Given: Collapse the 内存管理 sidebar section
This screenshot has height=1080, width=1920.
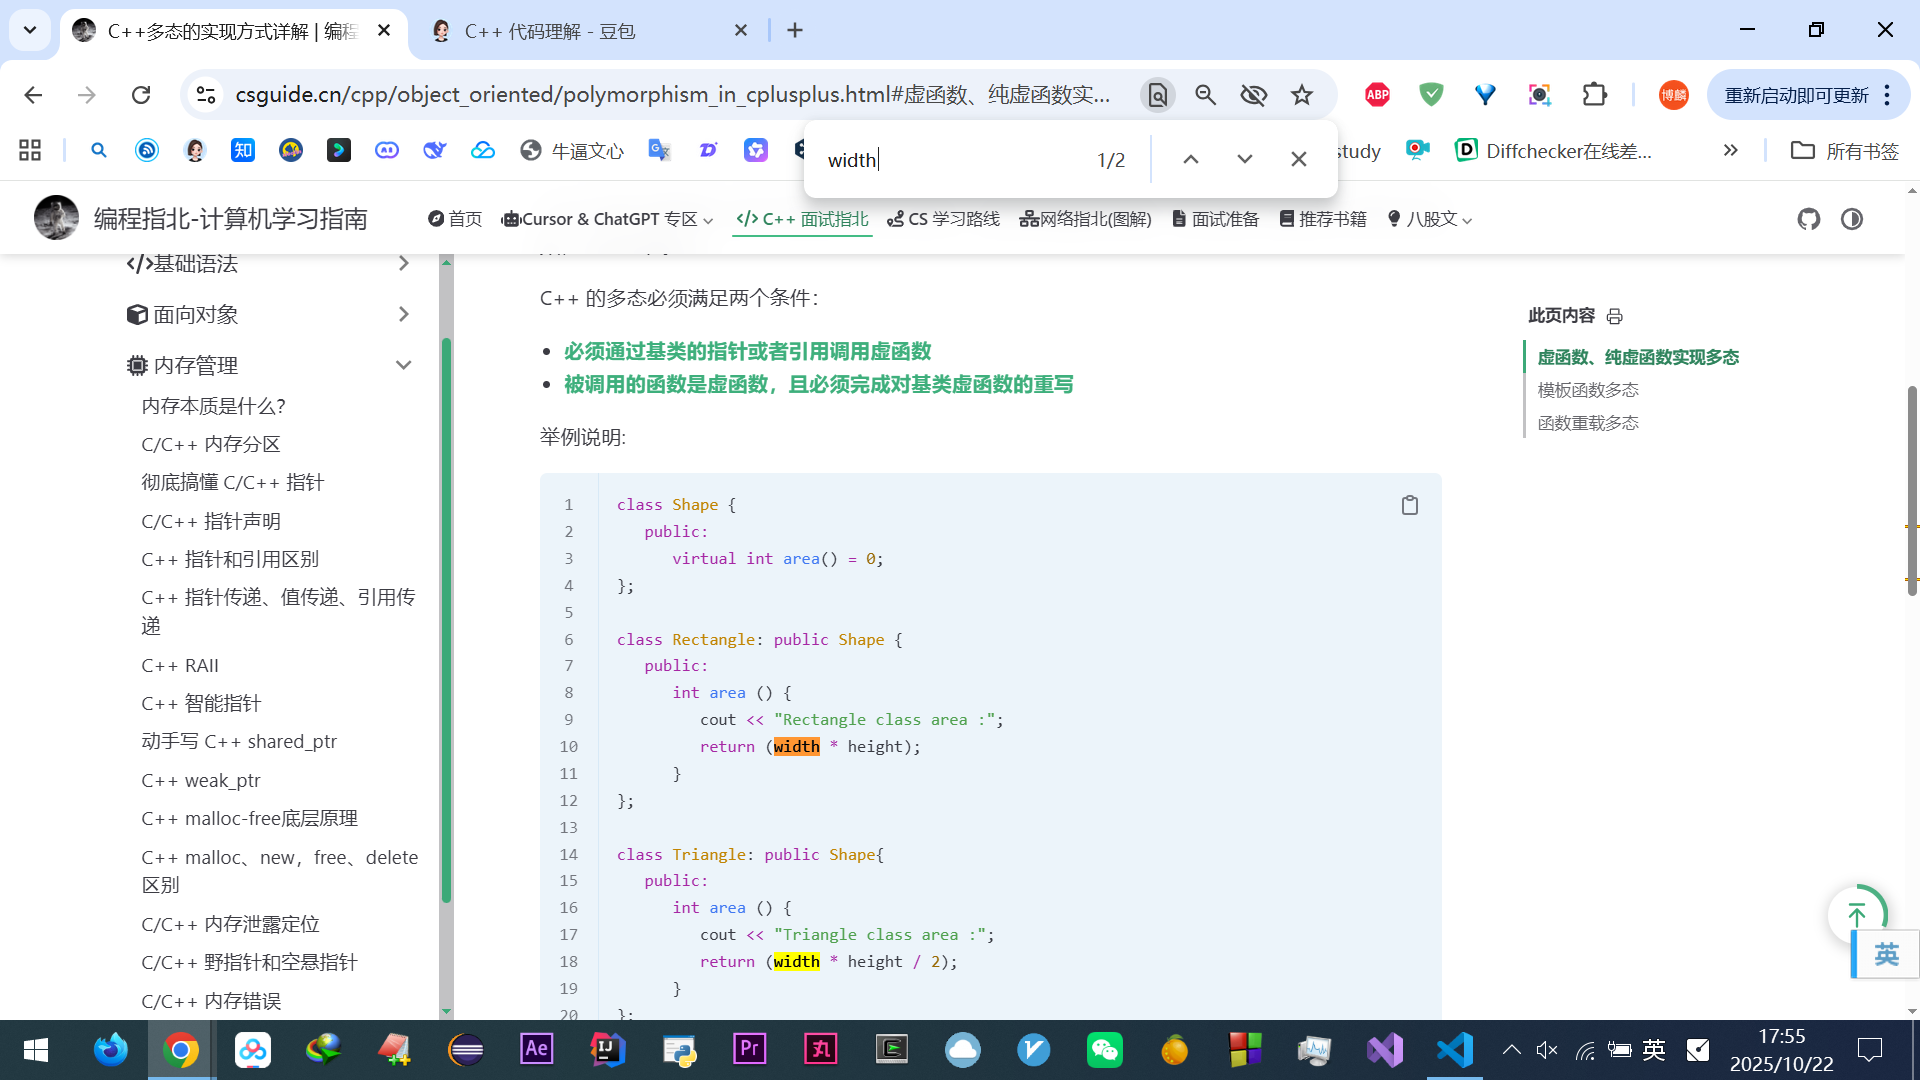Looking at the screenshot, I should (x=403, y=365).
